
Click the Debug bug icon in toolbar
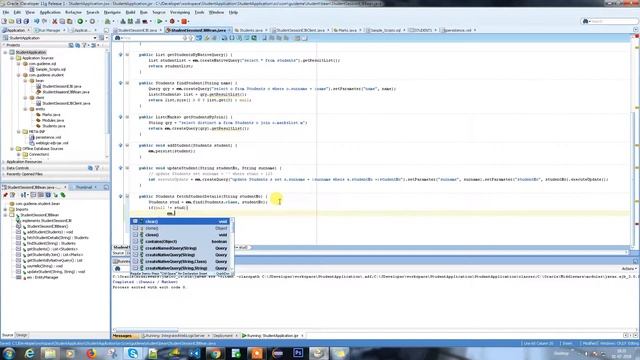point(172,21)
